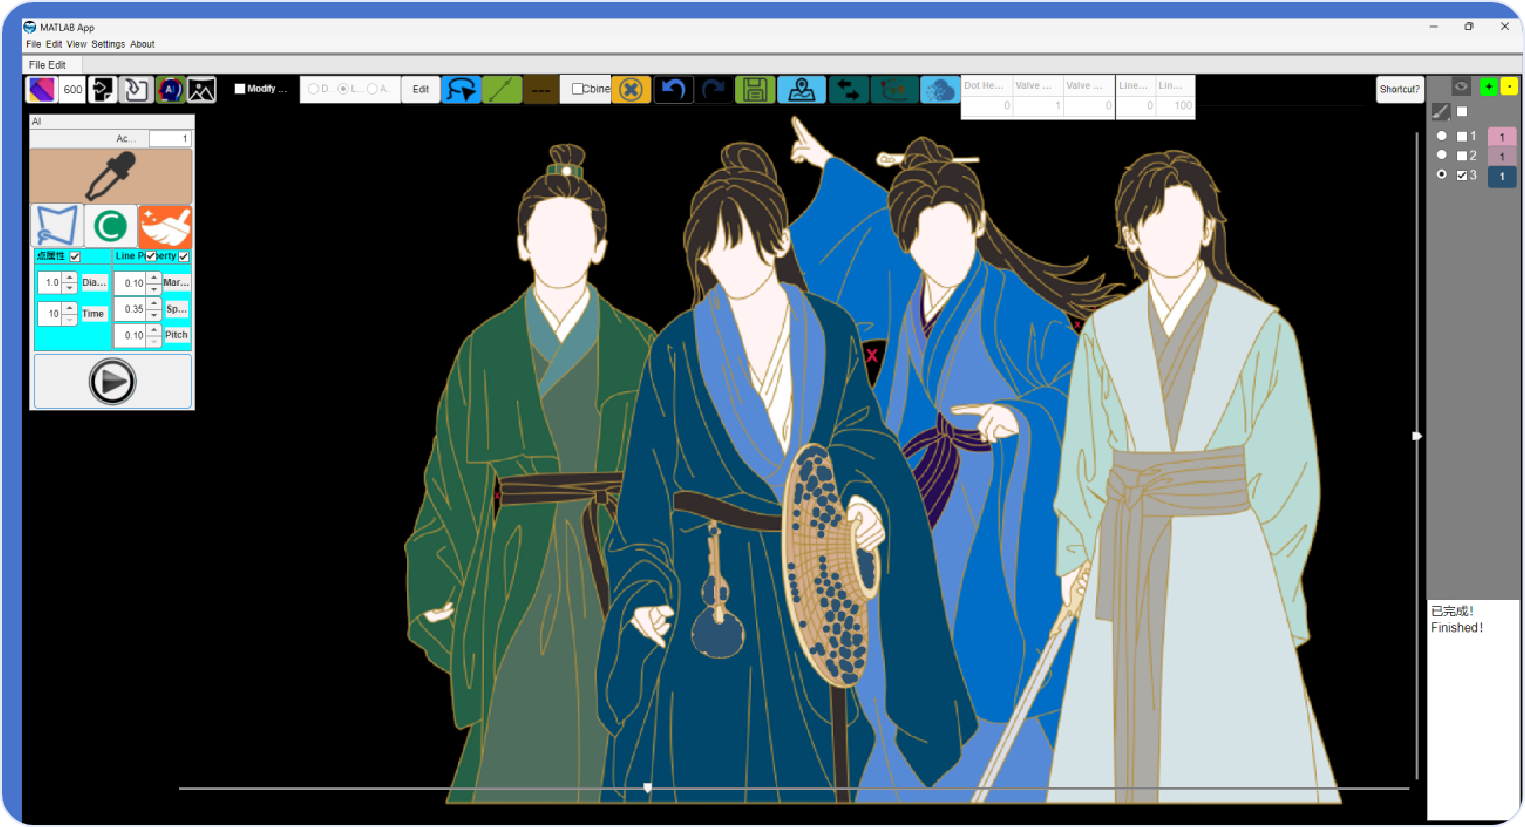This screenshot has width=1525, height=827.
Task: Open the About menu
Action: click(x=142, y=44)
